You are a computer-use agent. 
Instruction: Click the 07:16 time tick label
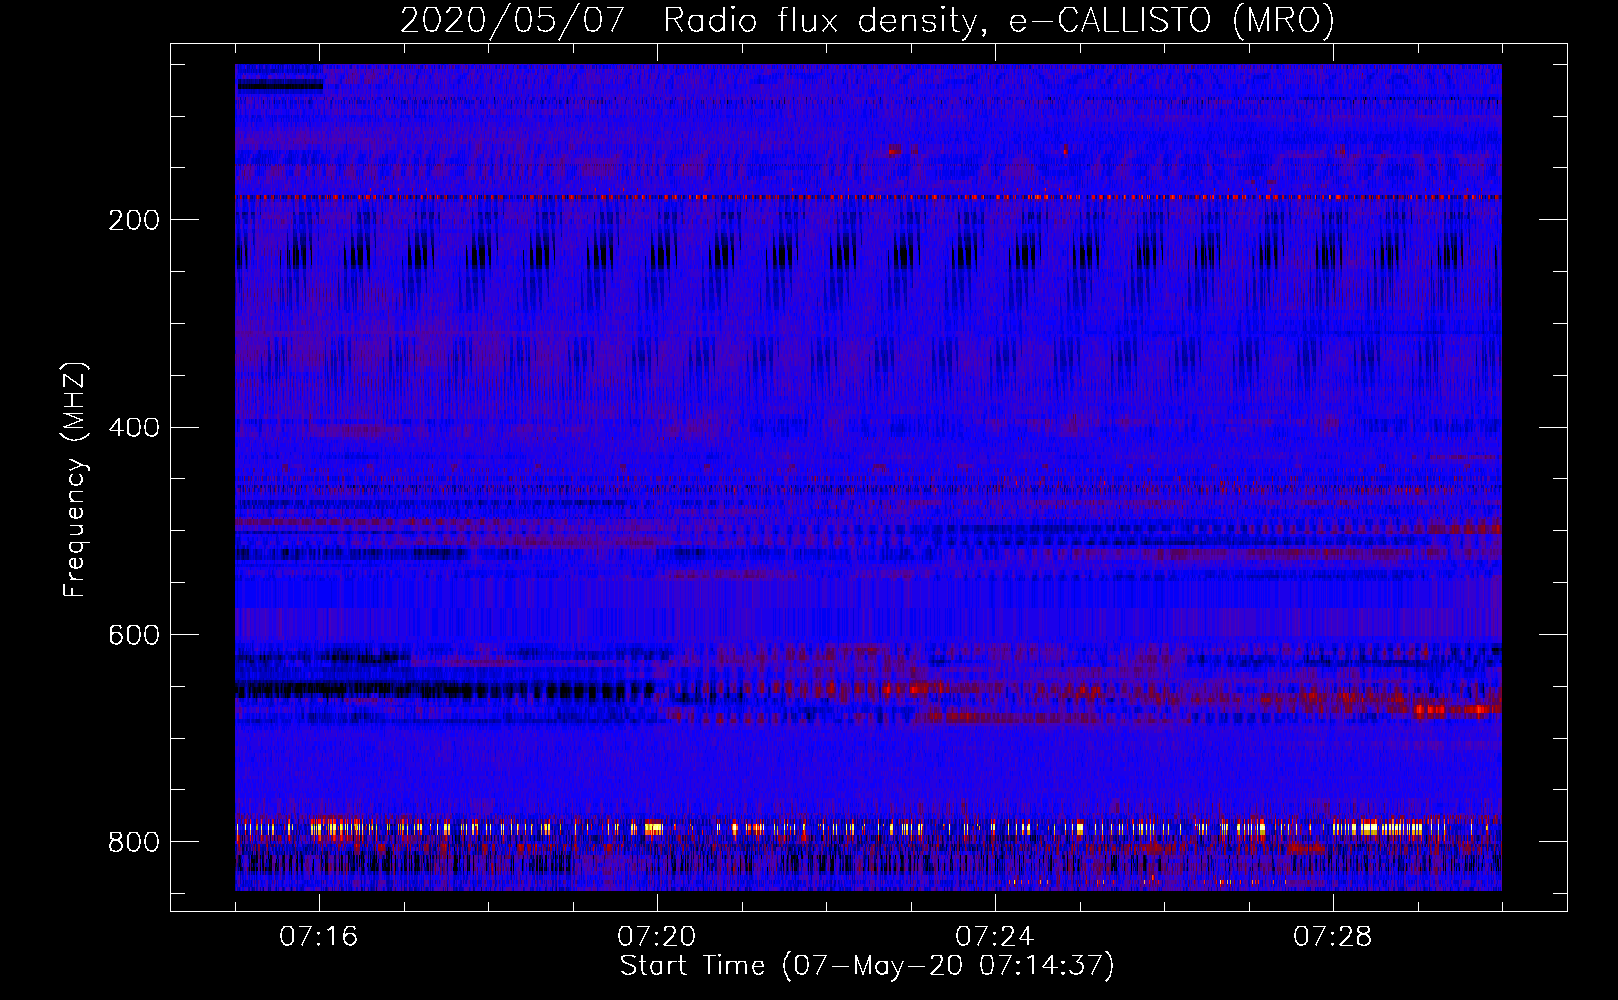tap(319, 937)
